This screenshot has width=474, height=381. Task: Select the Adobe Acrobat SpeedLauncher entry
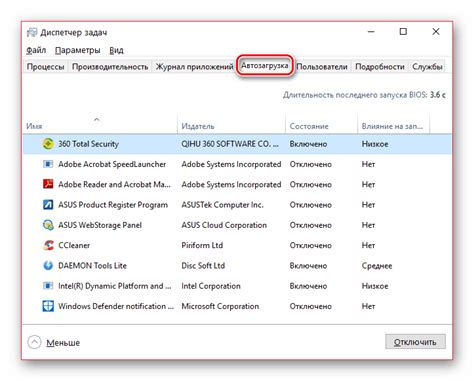(112, 164)
